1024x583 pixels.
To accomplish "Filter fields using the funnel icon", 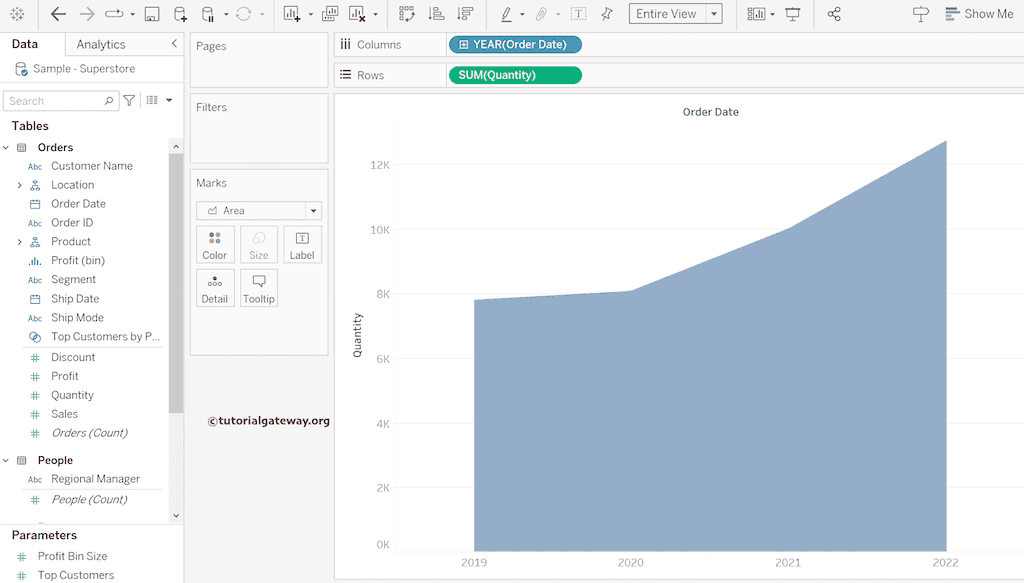I will click(x=129, y=101).
